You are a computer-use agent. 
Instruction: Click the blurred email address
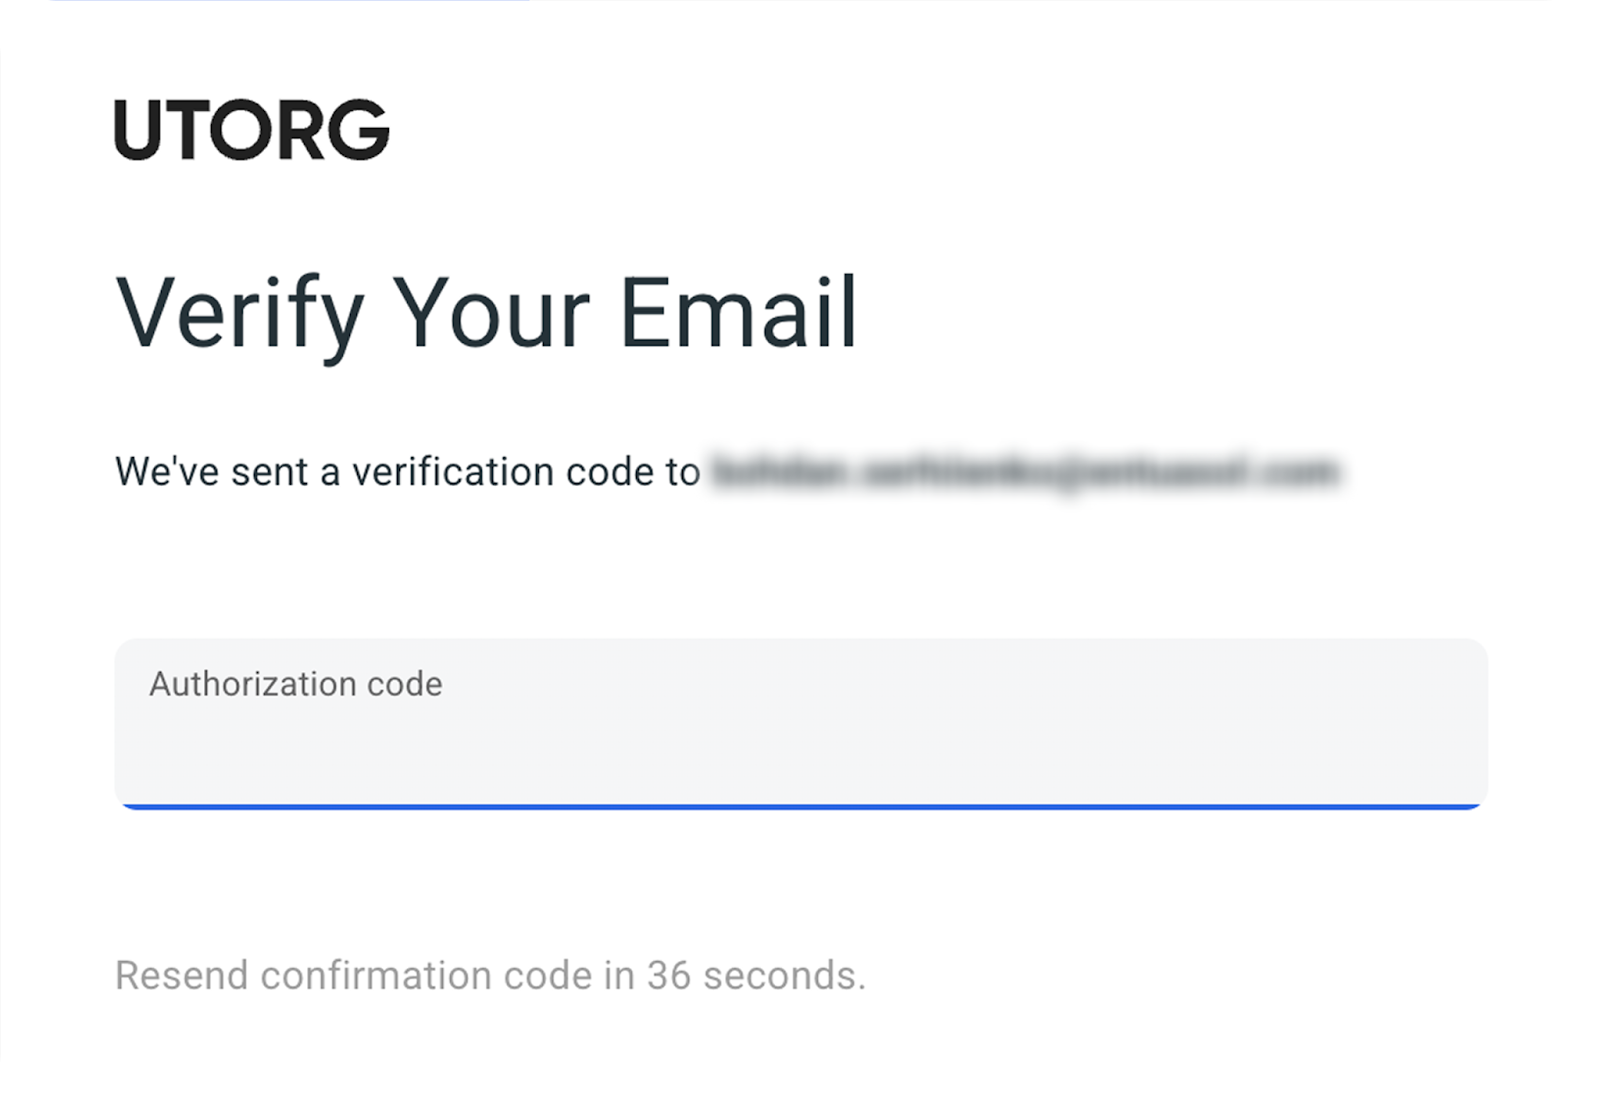pyautogui.click(x=1025, y=472)
